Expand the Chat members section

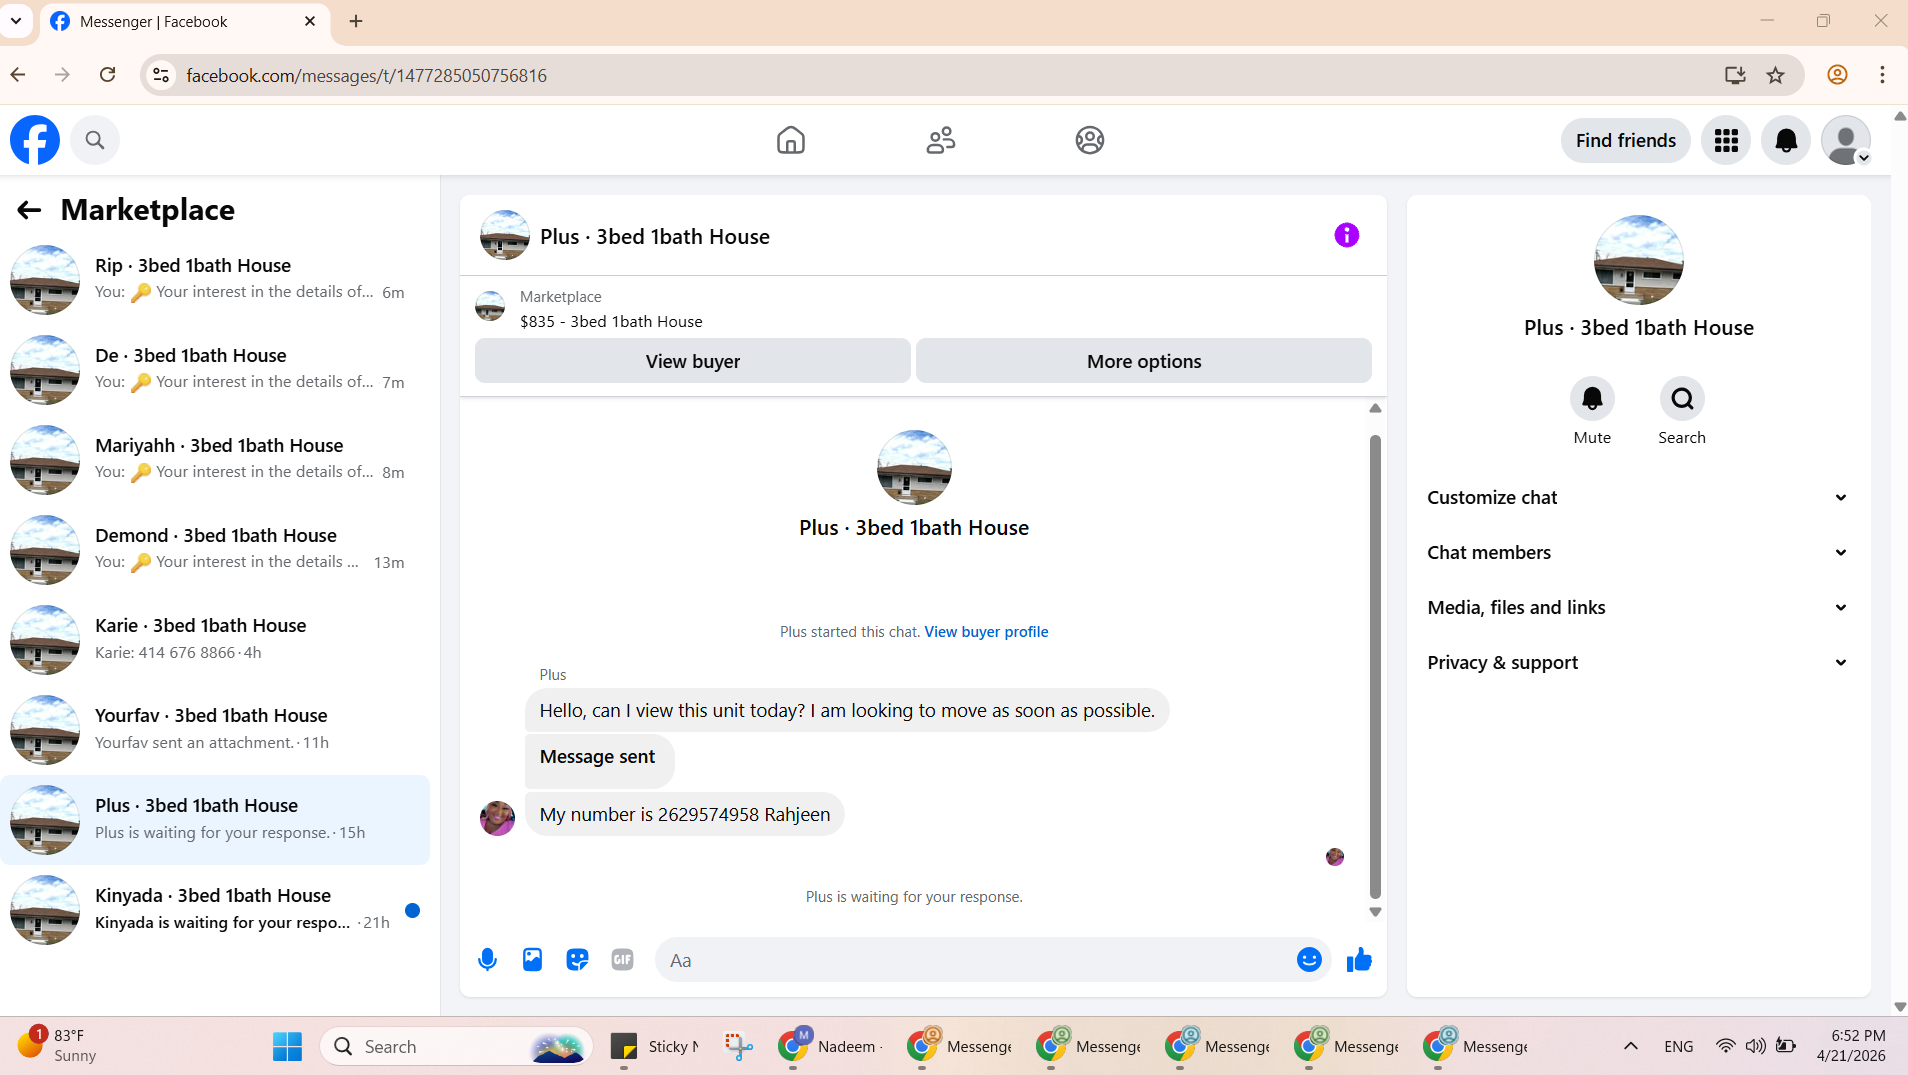(1638, 553)
